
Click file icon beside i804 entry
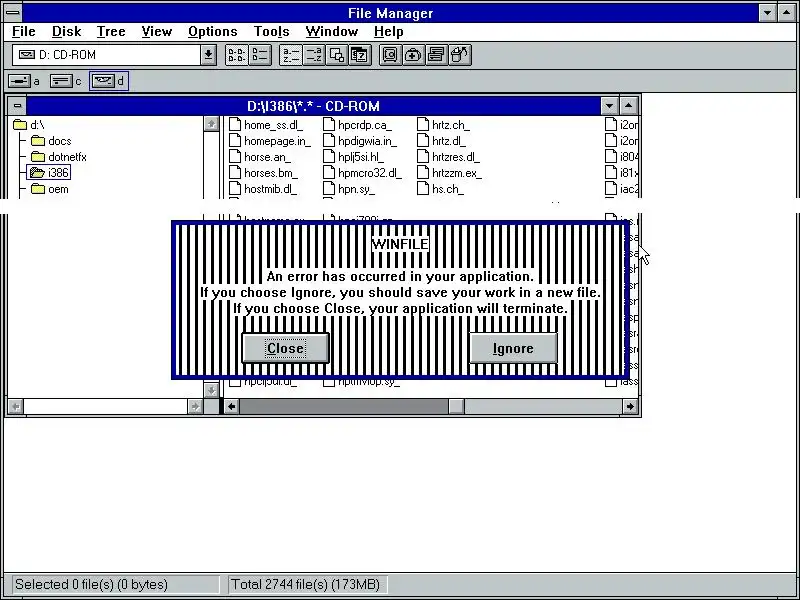611,157
